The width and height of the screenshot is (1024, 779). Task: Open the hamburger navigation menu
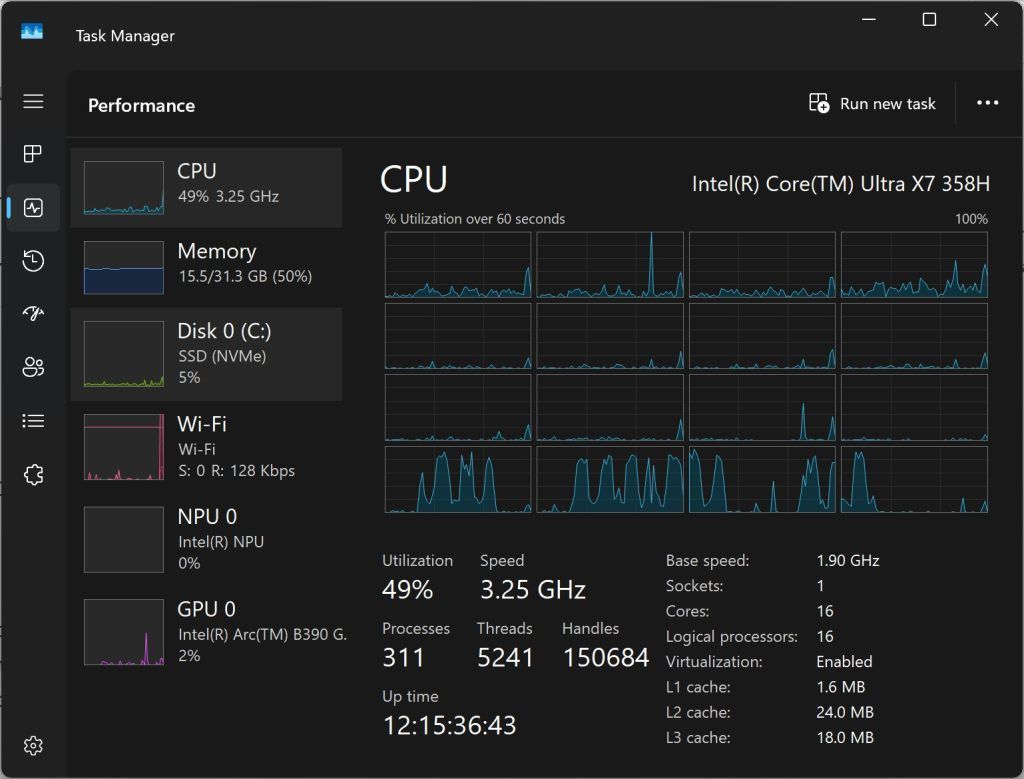(x=33, y=101)
